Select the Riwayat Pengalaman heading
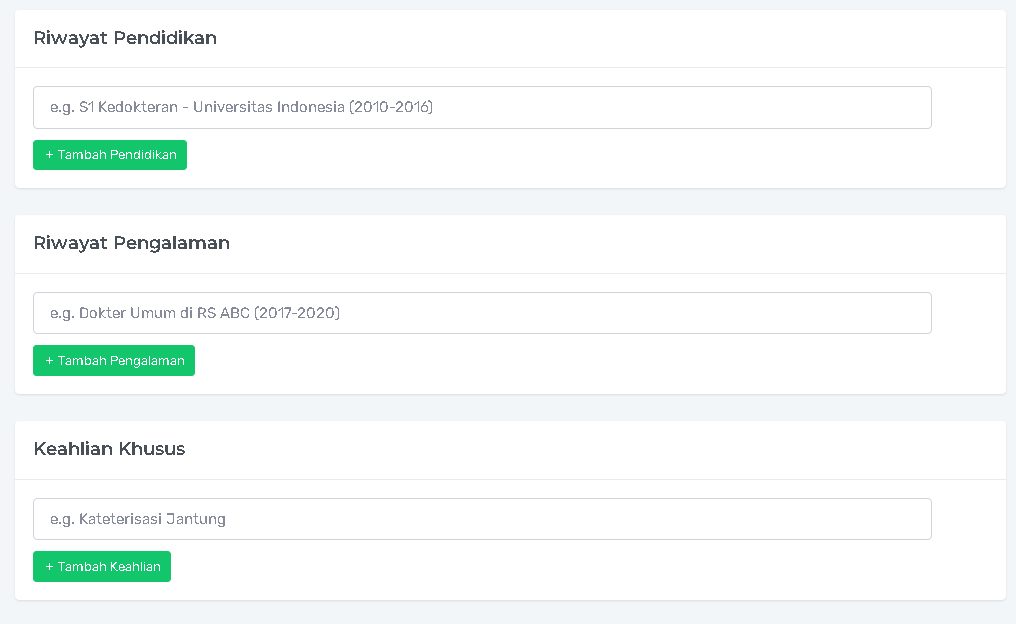The height and width of the screenshot is (624, 1016). (131, 243)
